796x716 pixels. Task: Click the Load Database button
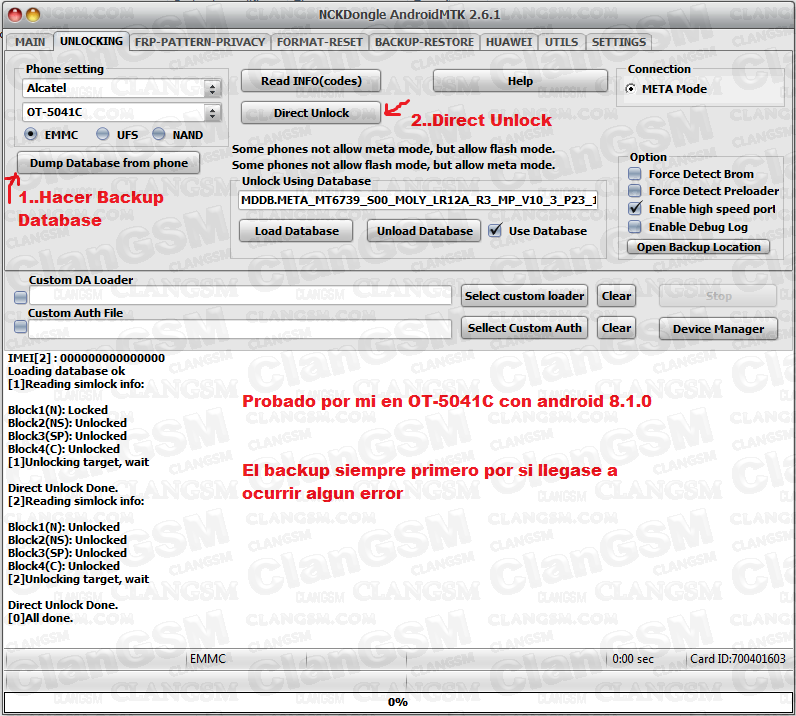[296, 231]
